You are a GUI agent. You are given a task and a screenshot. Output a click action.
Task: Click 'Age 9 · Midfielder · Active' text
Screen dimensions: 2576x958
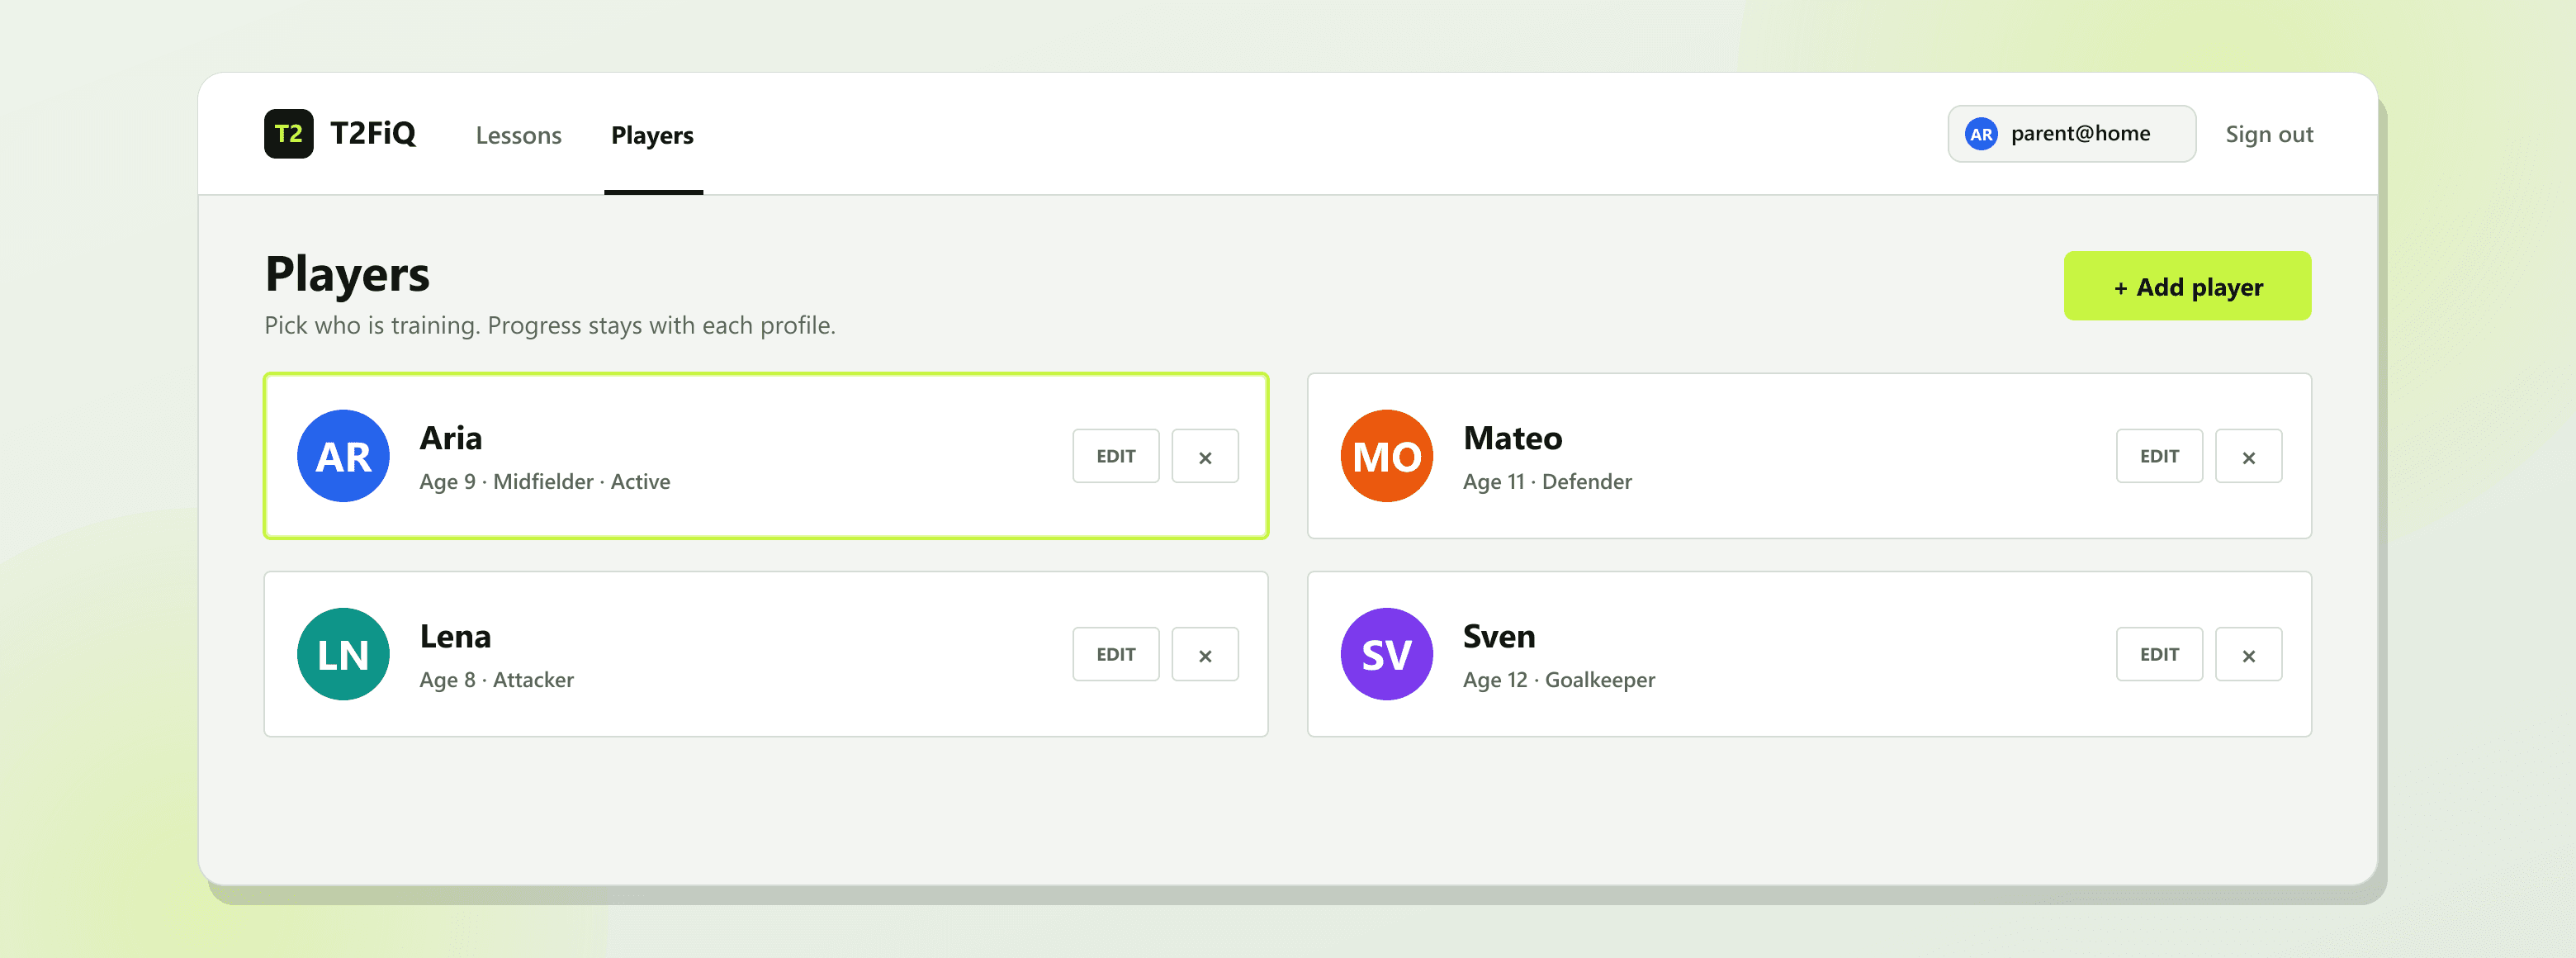click(545, 481)
